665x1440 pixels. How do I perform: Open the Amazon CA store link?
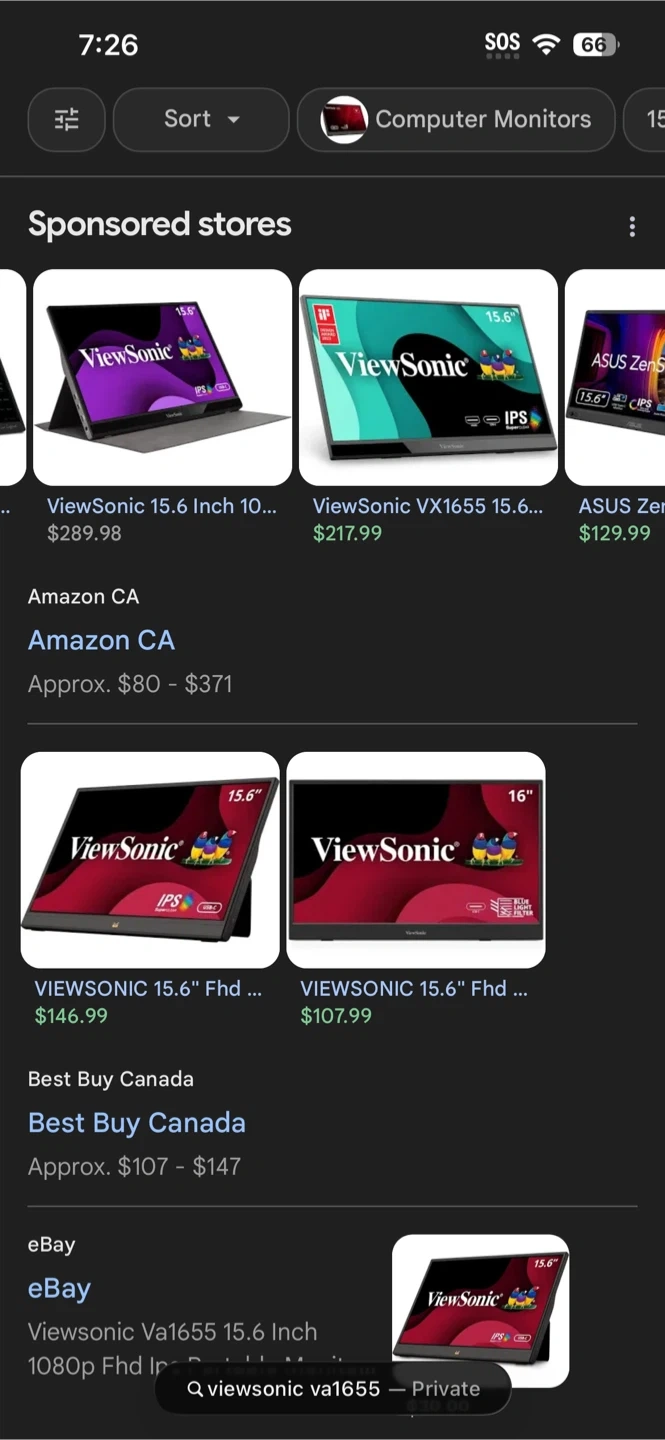(x=101, y=640)
